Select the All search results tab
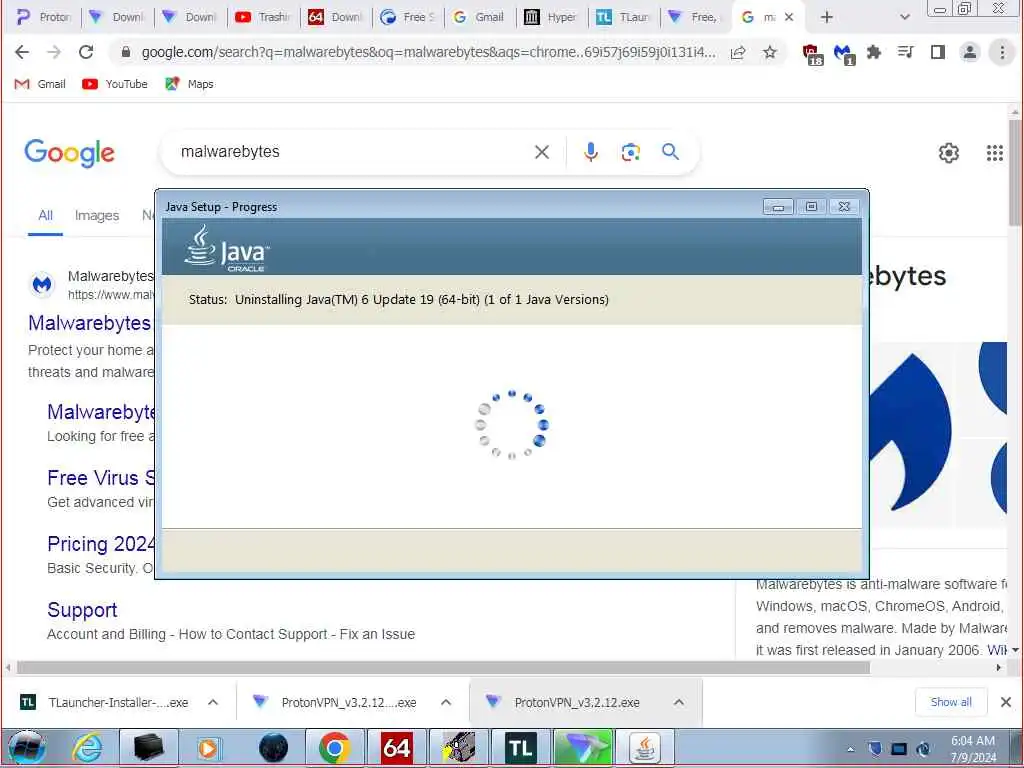The width and height of the screenshot is (1024, 768). [x=45, y=216]
